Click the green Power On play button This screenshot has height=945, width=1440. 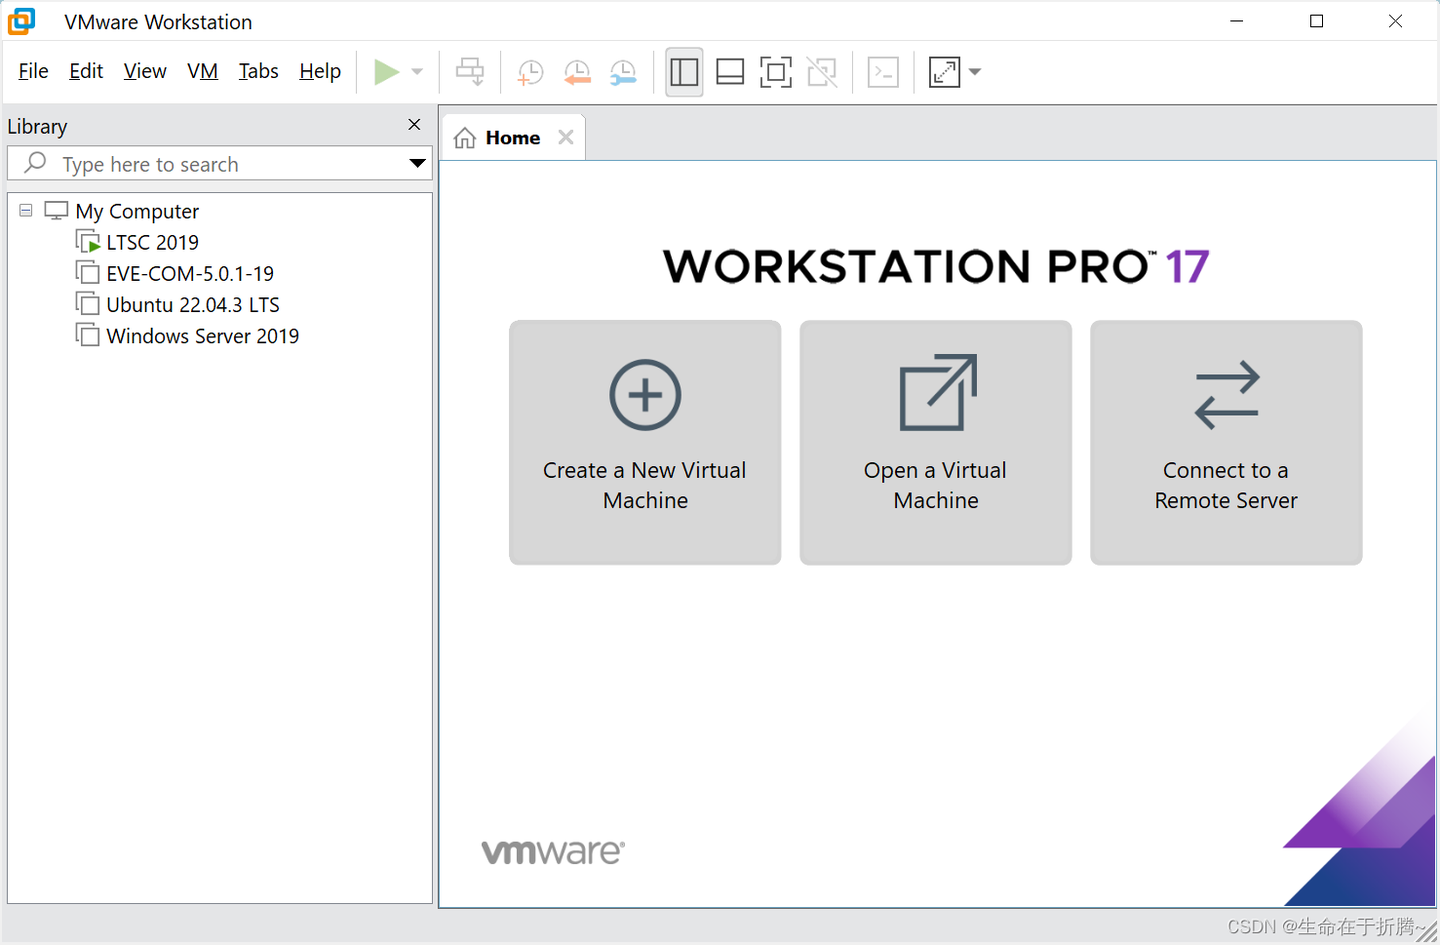pyautogui.click(x=386, y=72)
